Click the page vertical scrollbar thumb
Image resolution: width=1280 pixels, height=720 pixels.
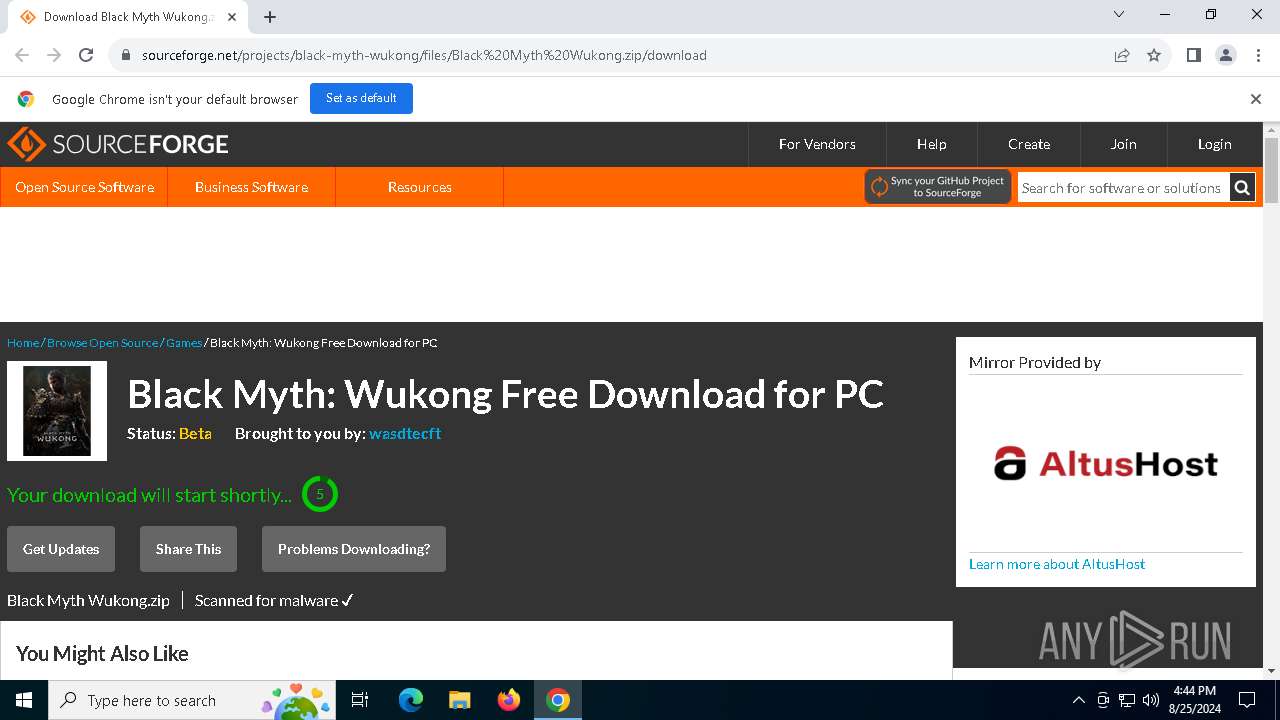(1272, 170)
